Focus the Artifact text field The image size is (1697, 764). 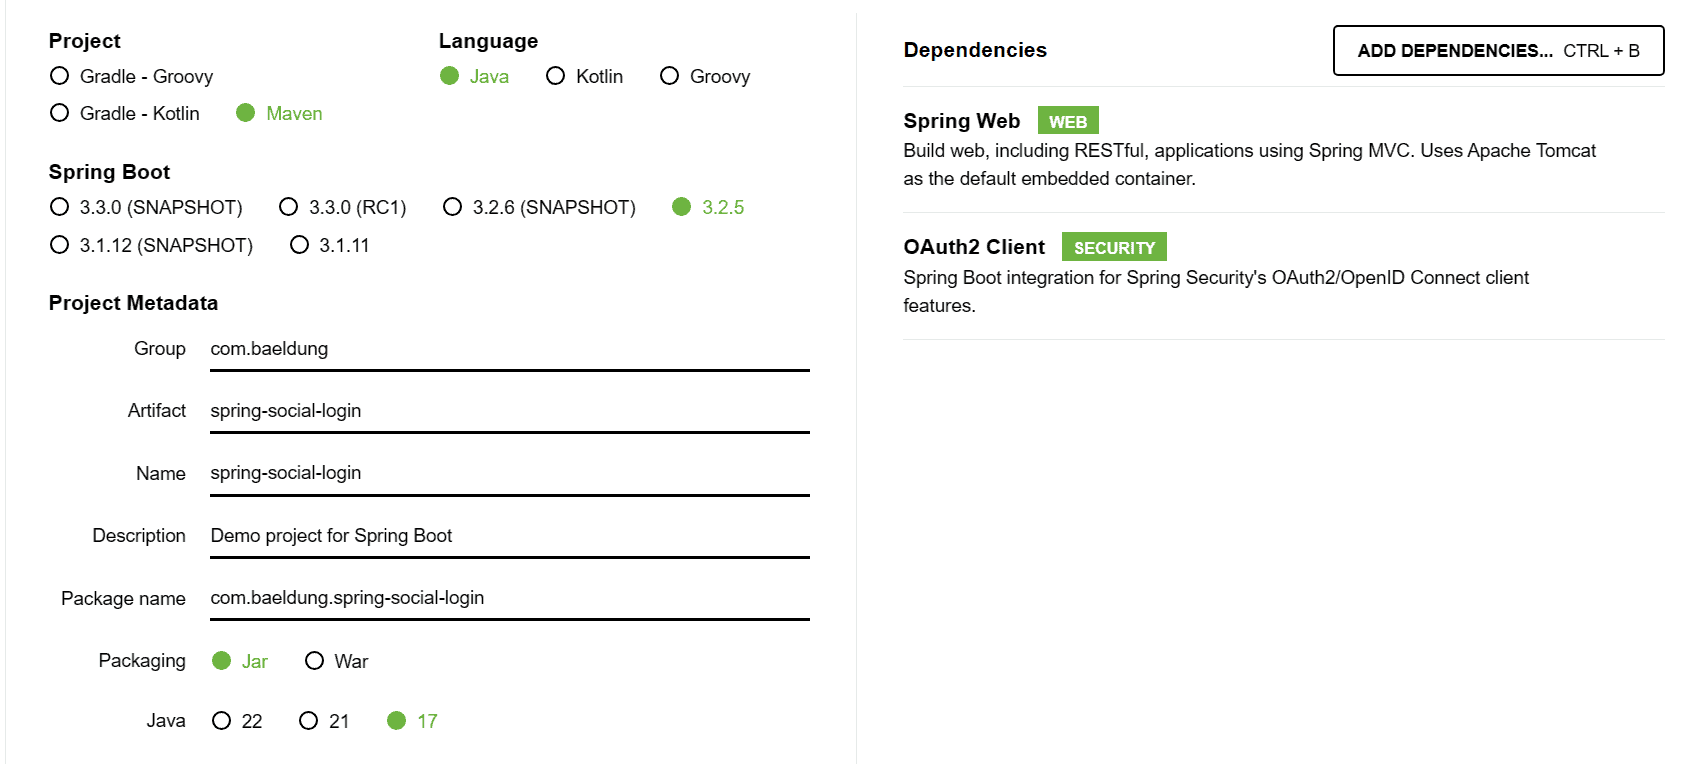(x=509, y=411)
